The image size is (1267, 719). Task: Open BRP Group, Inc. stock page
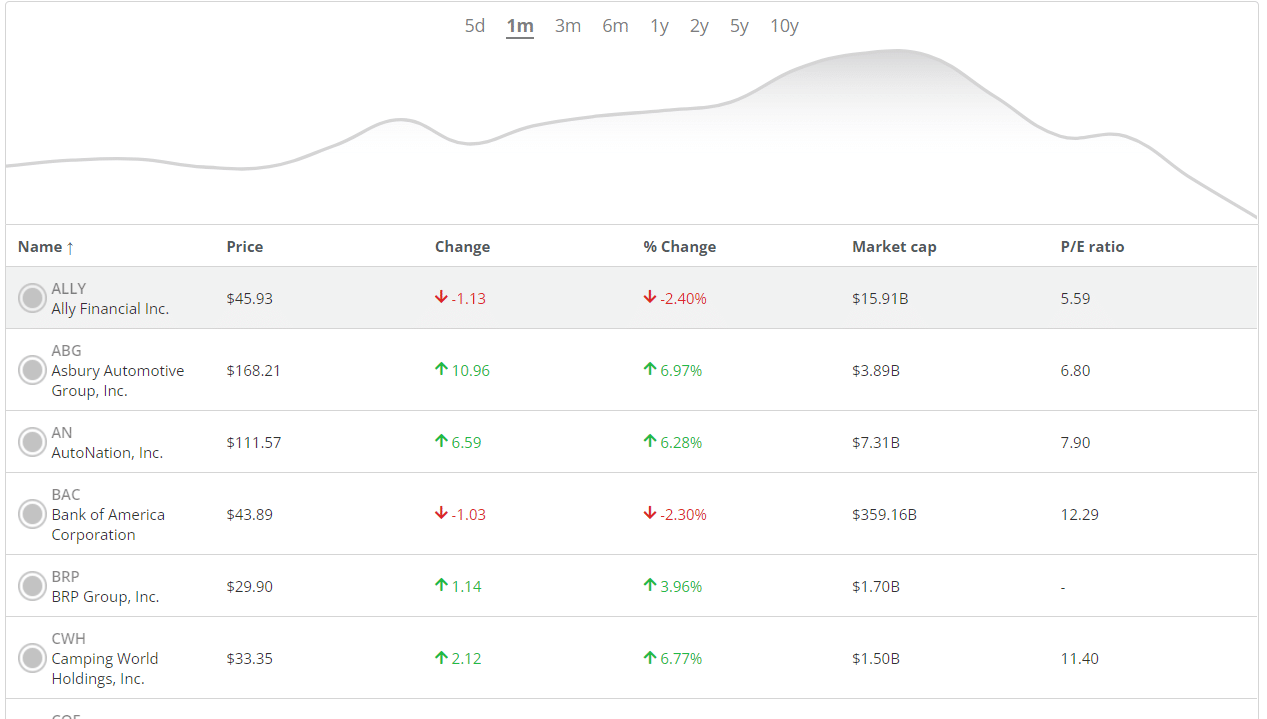tap(105, 597)
